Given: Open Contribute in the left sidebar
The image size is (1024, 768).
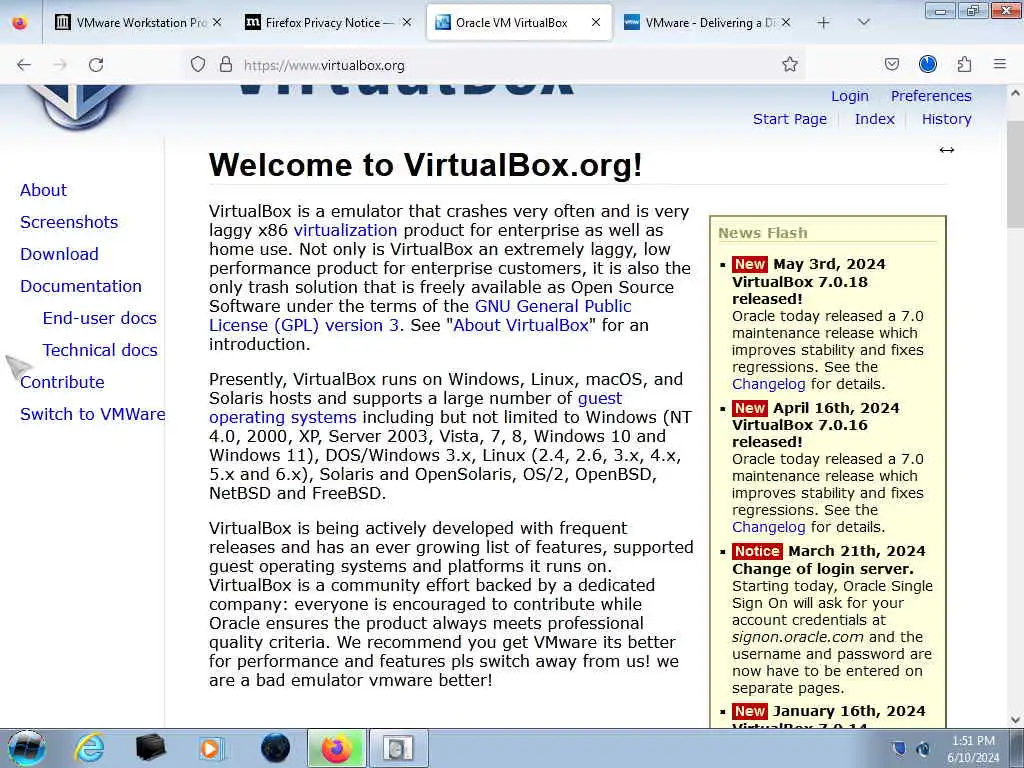Looking at the screenshot, I should tap(62, 382).
